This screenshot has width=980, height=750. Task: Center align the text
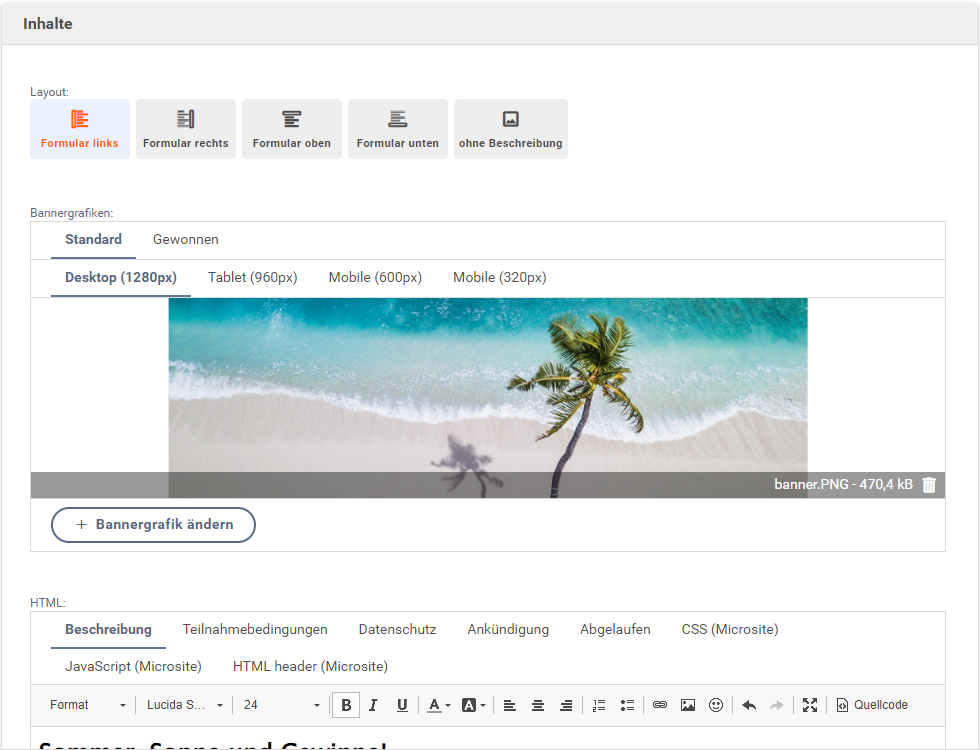point(538,705)
